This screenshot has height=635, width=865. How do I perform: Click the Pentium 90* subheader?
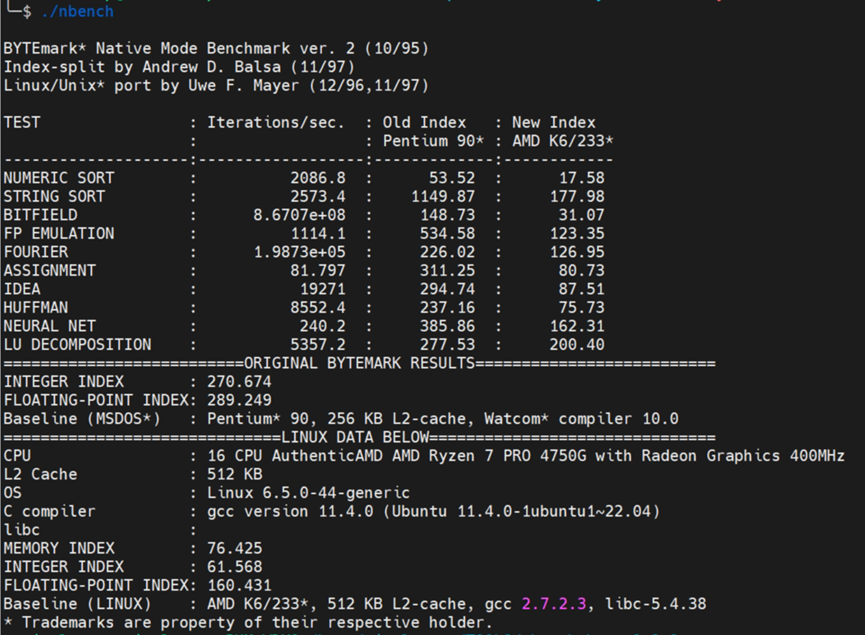433,141
